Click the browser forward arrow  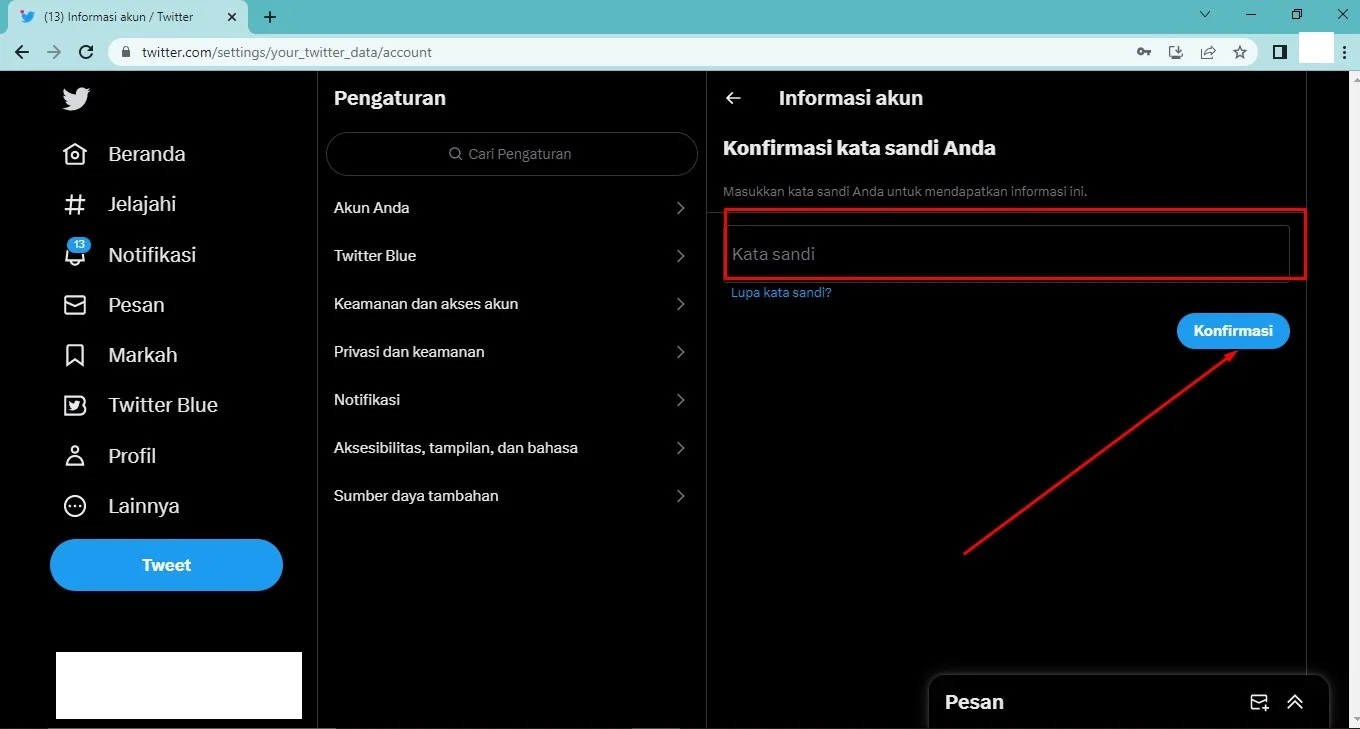pyautogui.click(x=54, y=52)
